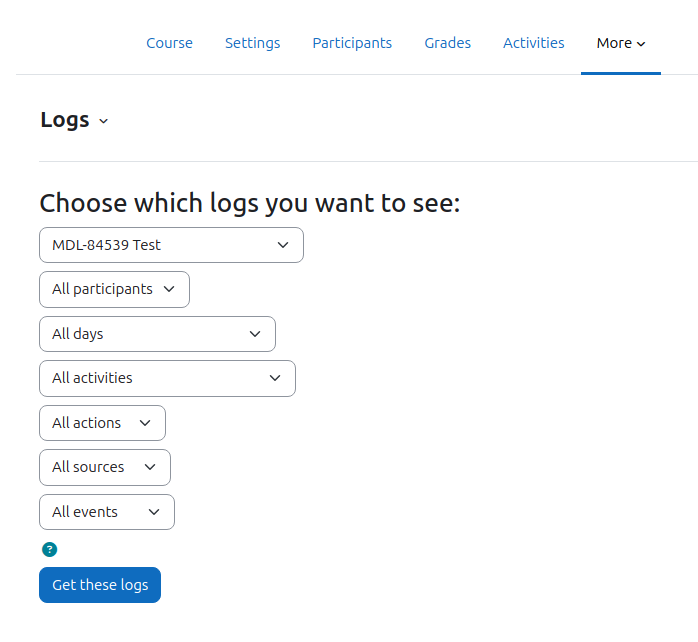Image resolution: width=698 pixels, height=642 pixels.
Task: Open the All activities dropdown
Action: point(167,378)
